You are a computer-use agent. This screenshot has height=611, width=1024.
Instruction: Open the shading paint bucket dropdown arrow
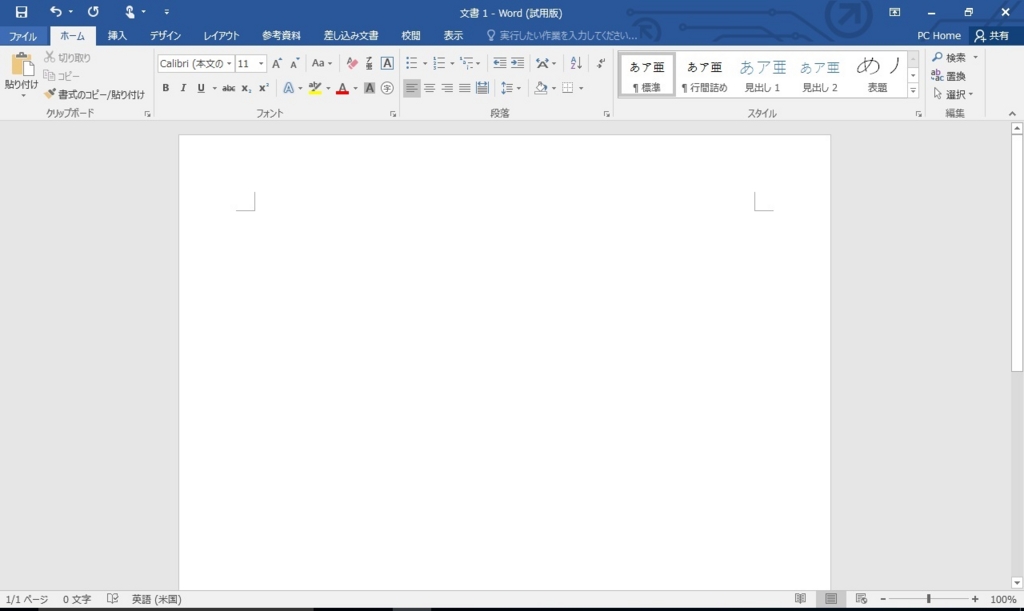point(554,88)
